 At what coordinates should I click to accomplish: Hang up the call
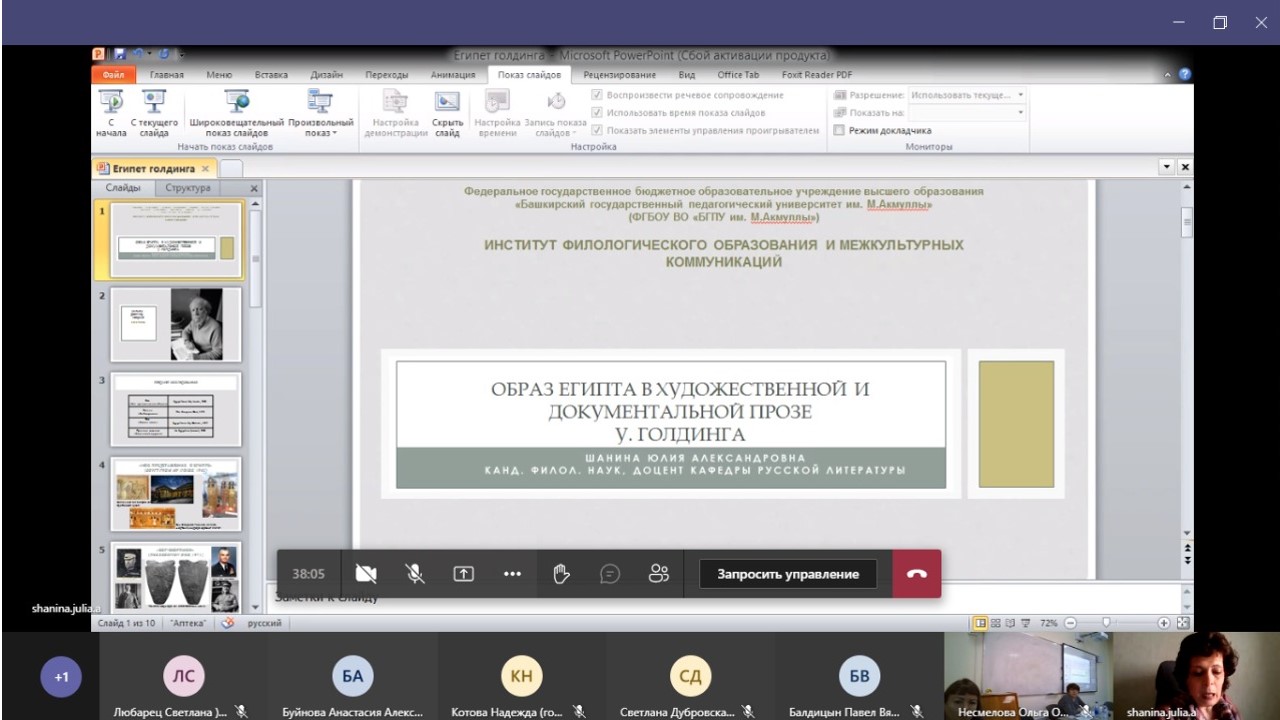(x=916, y=574)
